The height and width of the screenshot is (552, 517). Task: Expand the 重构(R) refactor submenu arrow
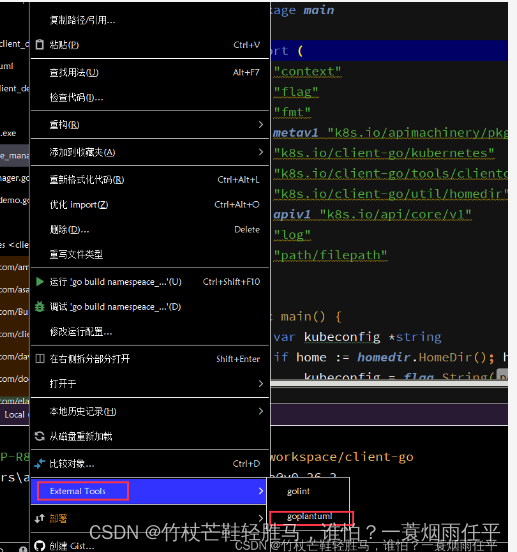(261, 125)
